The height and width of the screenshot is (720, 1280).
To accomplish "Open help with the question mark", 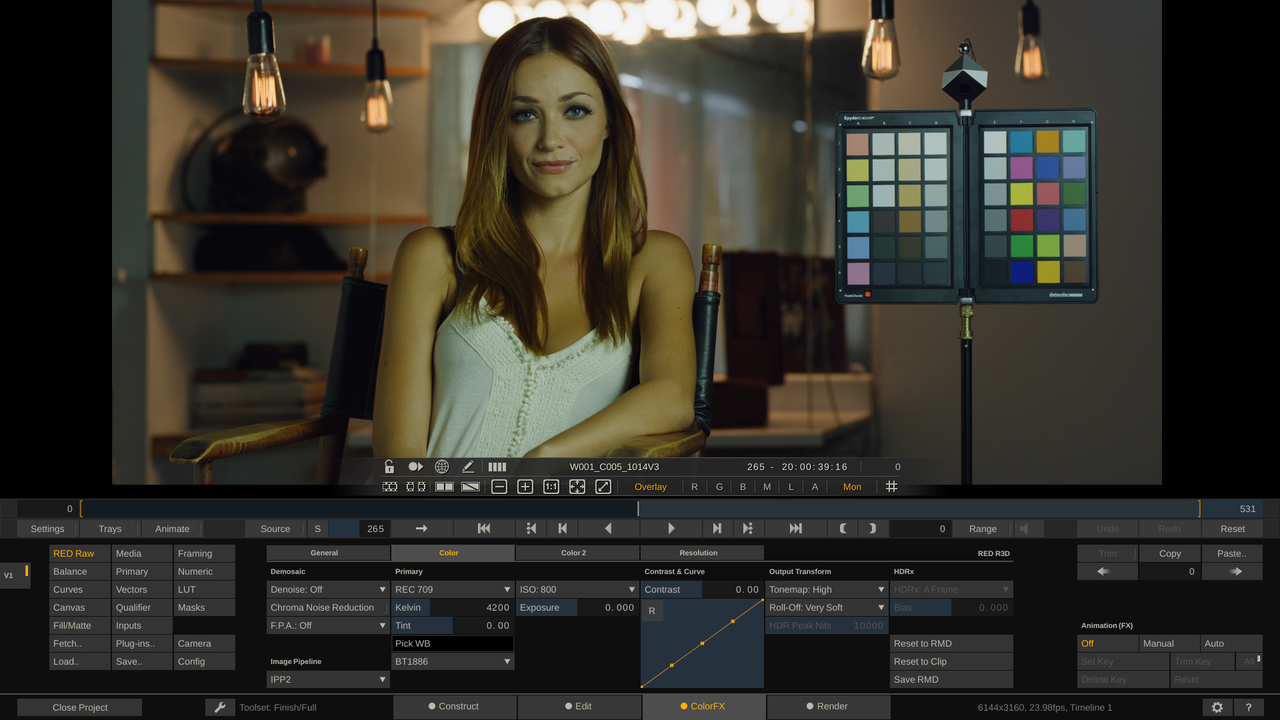I will tap(1248, 707).
